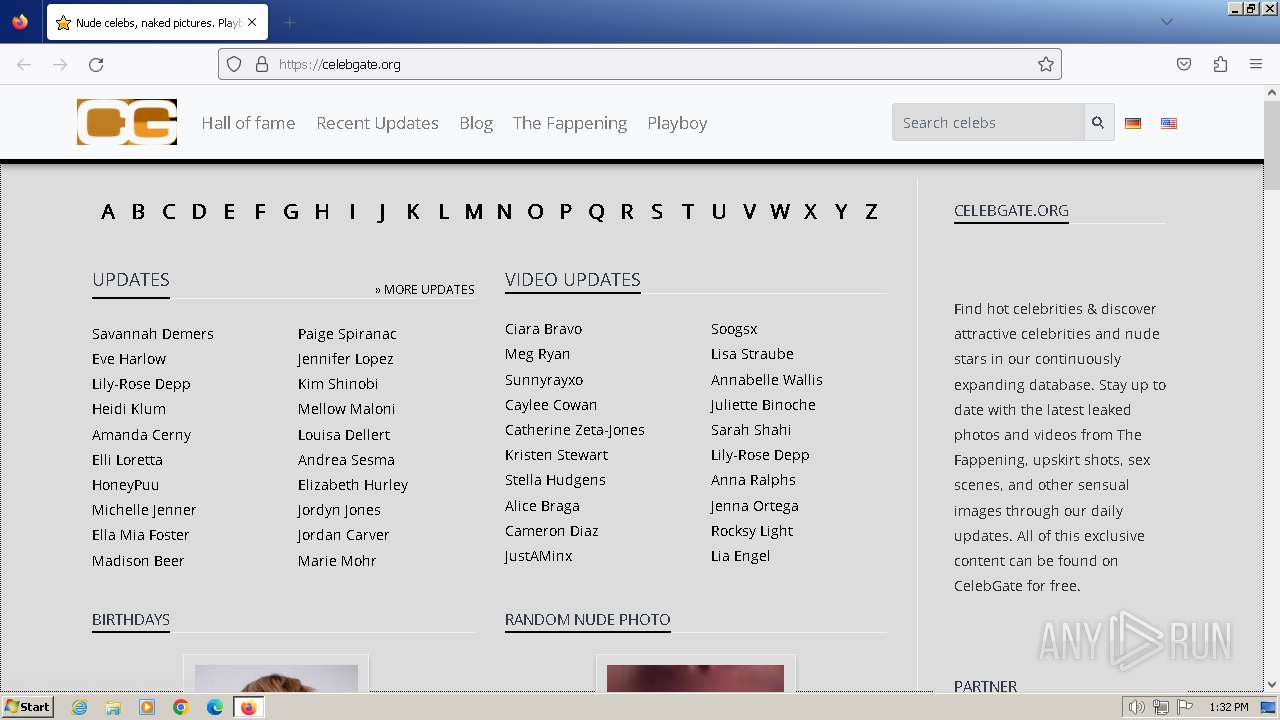Go back to the previous page
Viewport: 1280px width, 720px height.
click(24, 64)
